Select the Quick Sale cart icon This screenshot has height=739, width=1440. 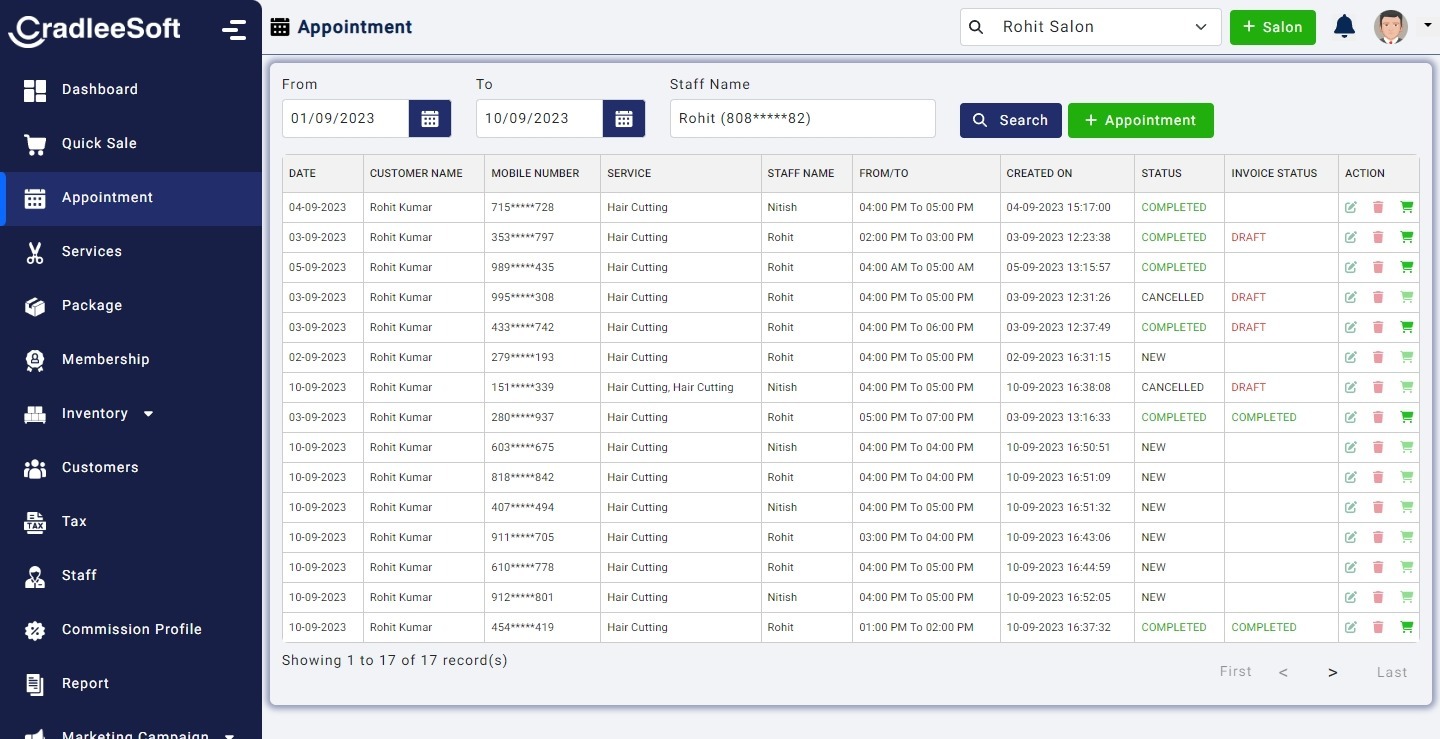(35, 143)
